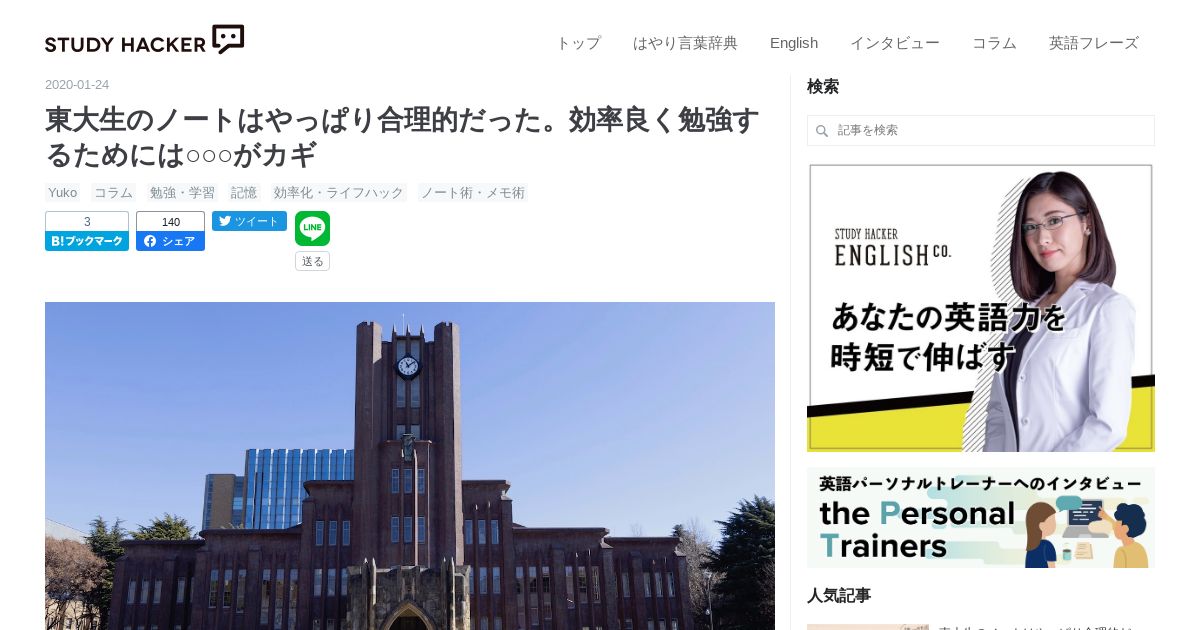
Task: Click the 人気記事 sidebar heading
Action: [839, 596]
